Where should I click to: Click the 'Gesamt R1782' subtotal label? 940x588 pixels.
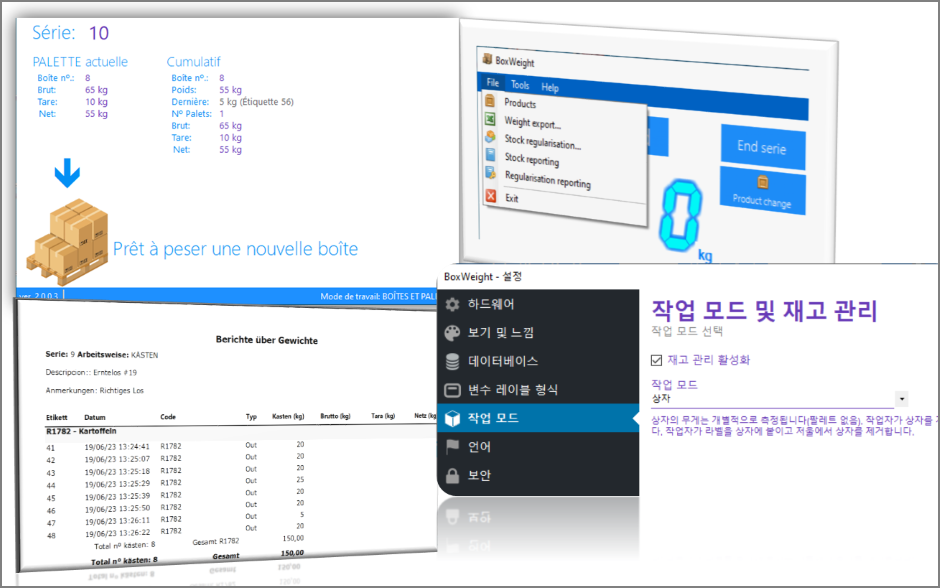(216, 542)
